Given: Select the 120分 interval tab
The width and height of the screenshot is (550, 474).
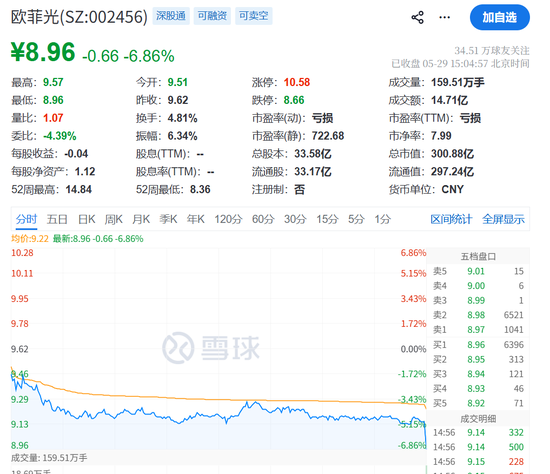Looking at the screenshot, I should [x=228, y=220].
